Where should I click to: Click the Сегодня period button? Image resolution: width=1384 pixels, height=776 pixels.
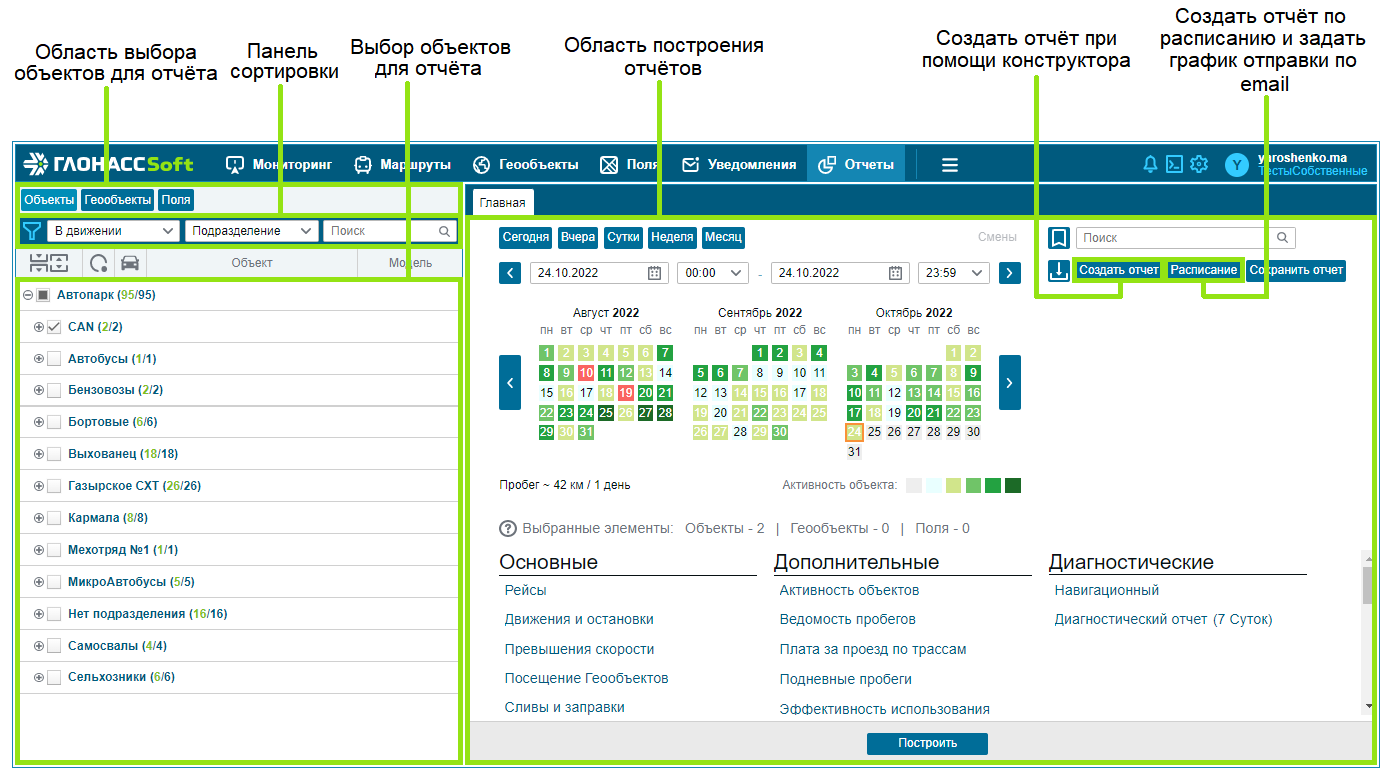(x=525, y=238)
